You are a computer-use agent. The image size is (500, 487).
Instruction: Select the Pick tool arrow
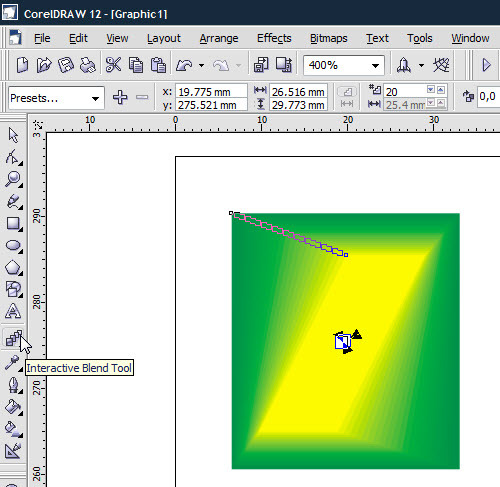click(13, 135)
